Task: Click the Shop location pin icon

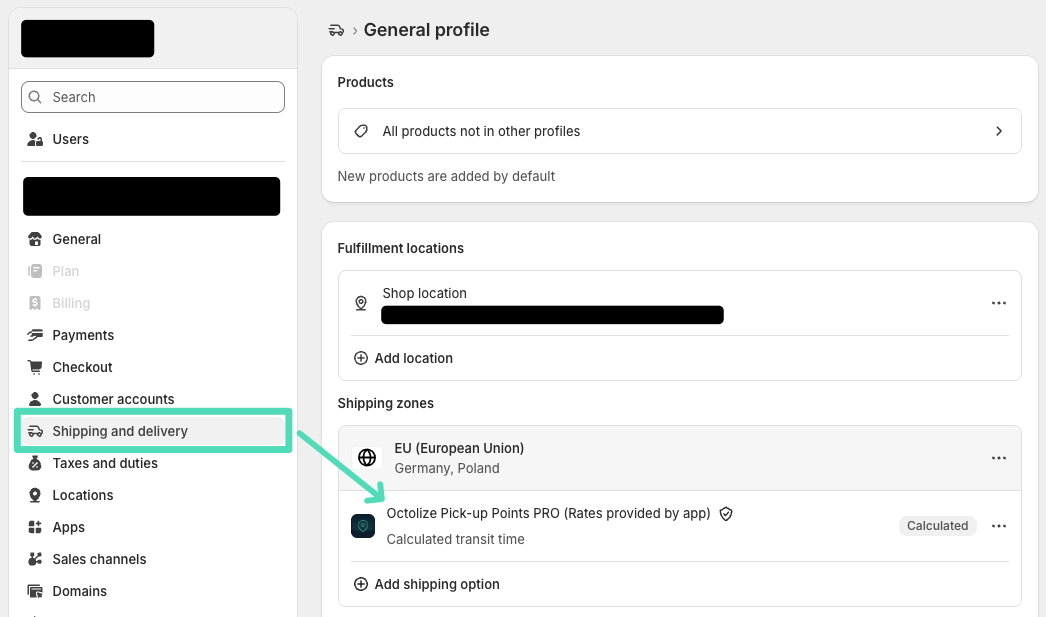Action: point(361,303)
